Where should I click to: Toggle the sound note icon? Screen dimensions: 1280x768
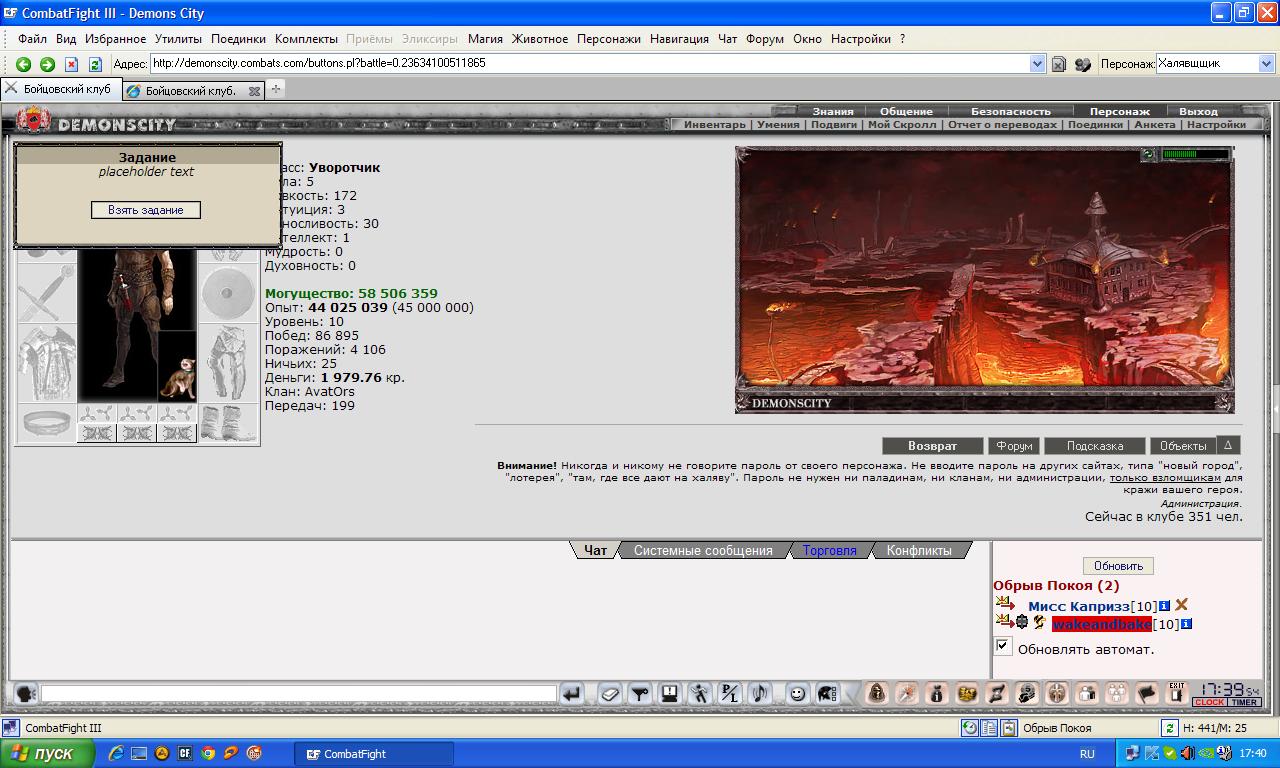click(x=760, y=693)
